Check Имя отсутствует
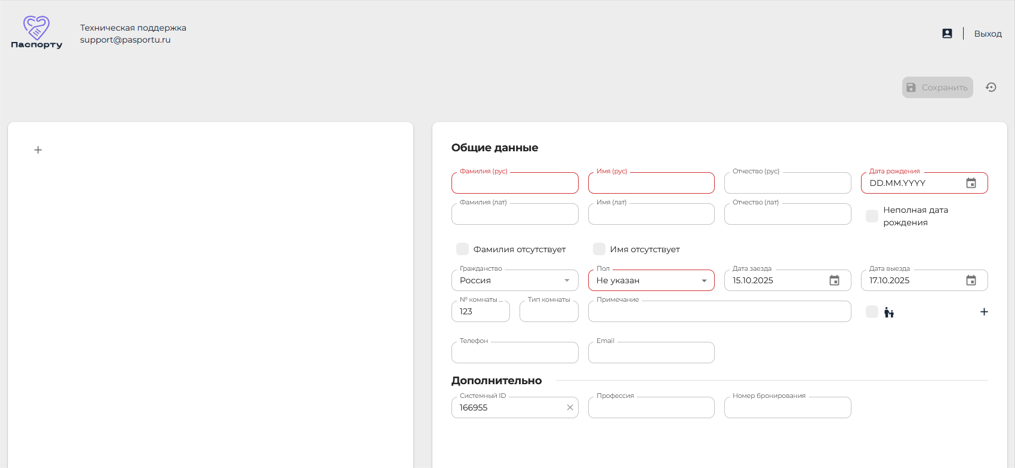1015x468 pixels. (599, 249)
